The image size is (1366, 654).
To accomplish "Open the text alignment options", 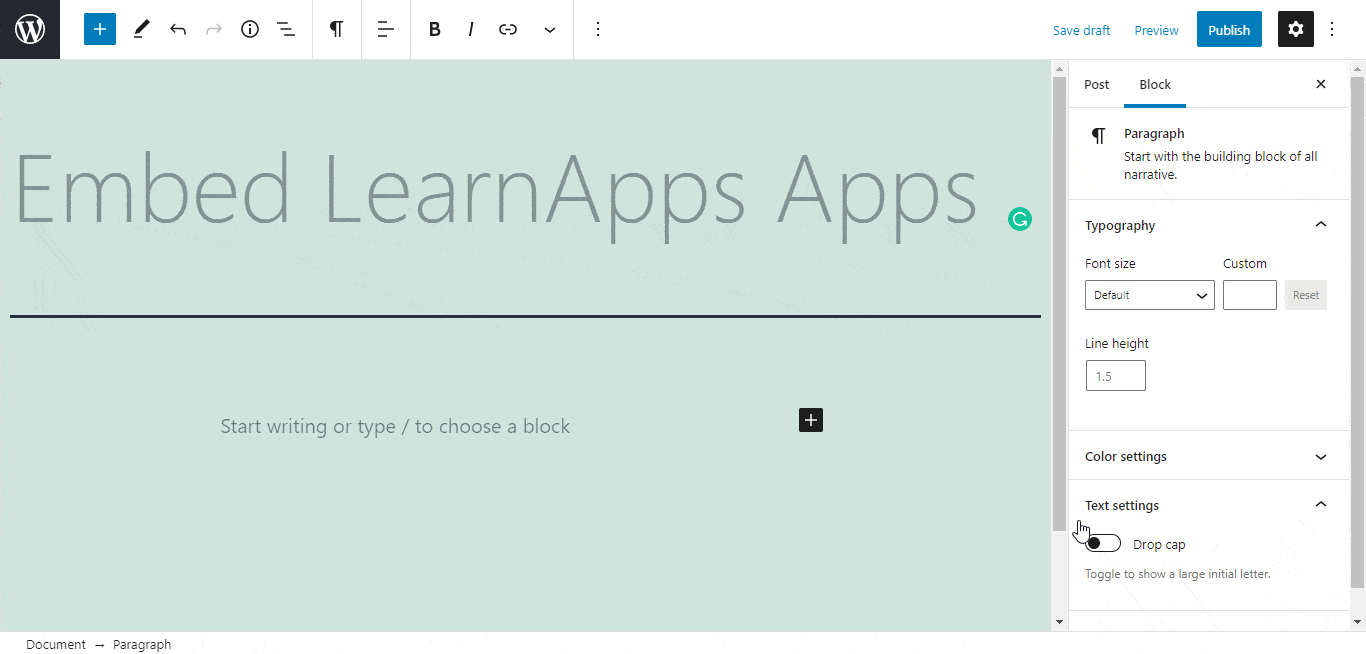I will (386, 29).
